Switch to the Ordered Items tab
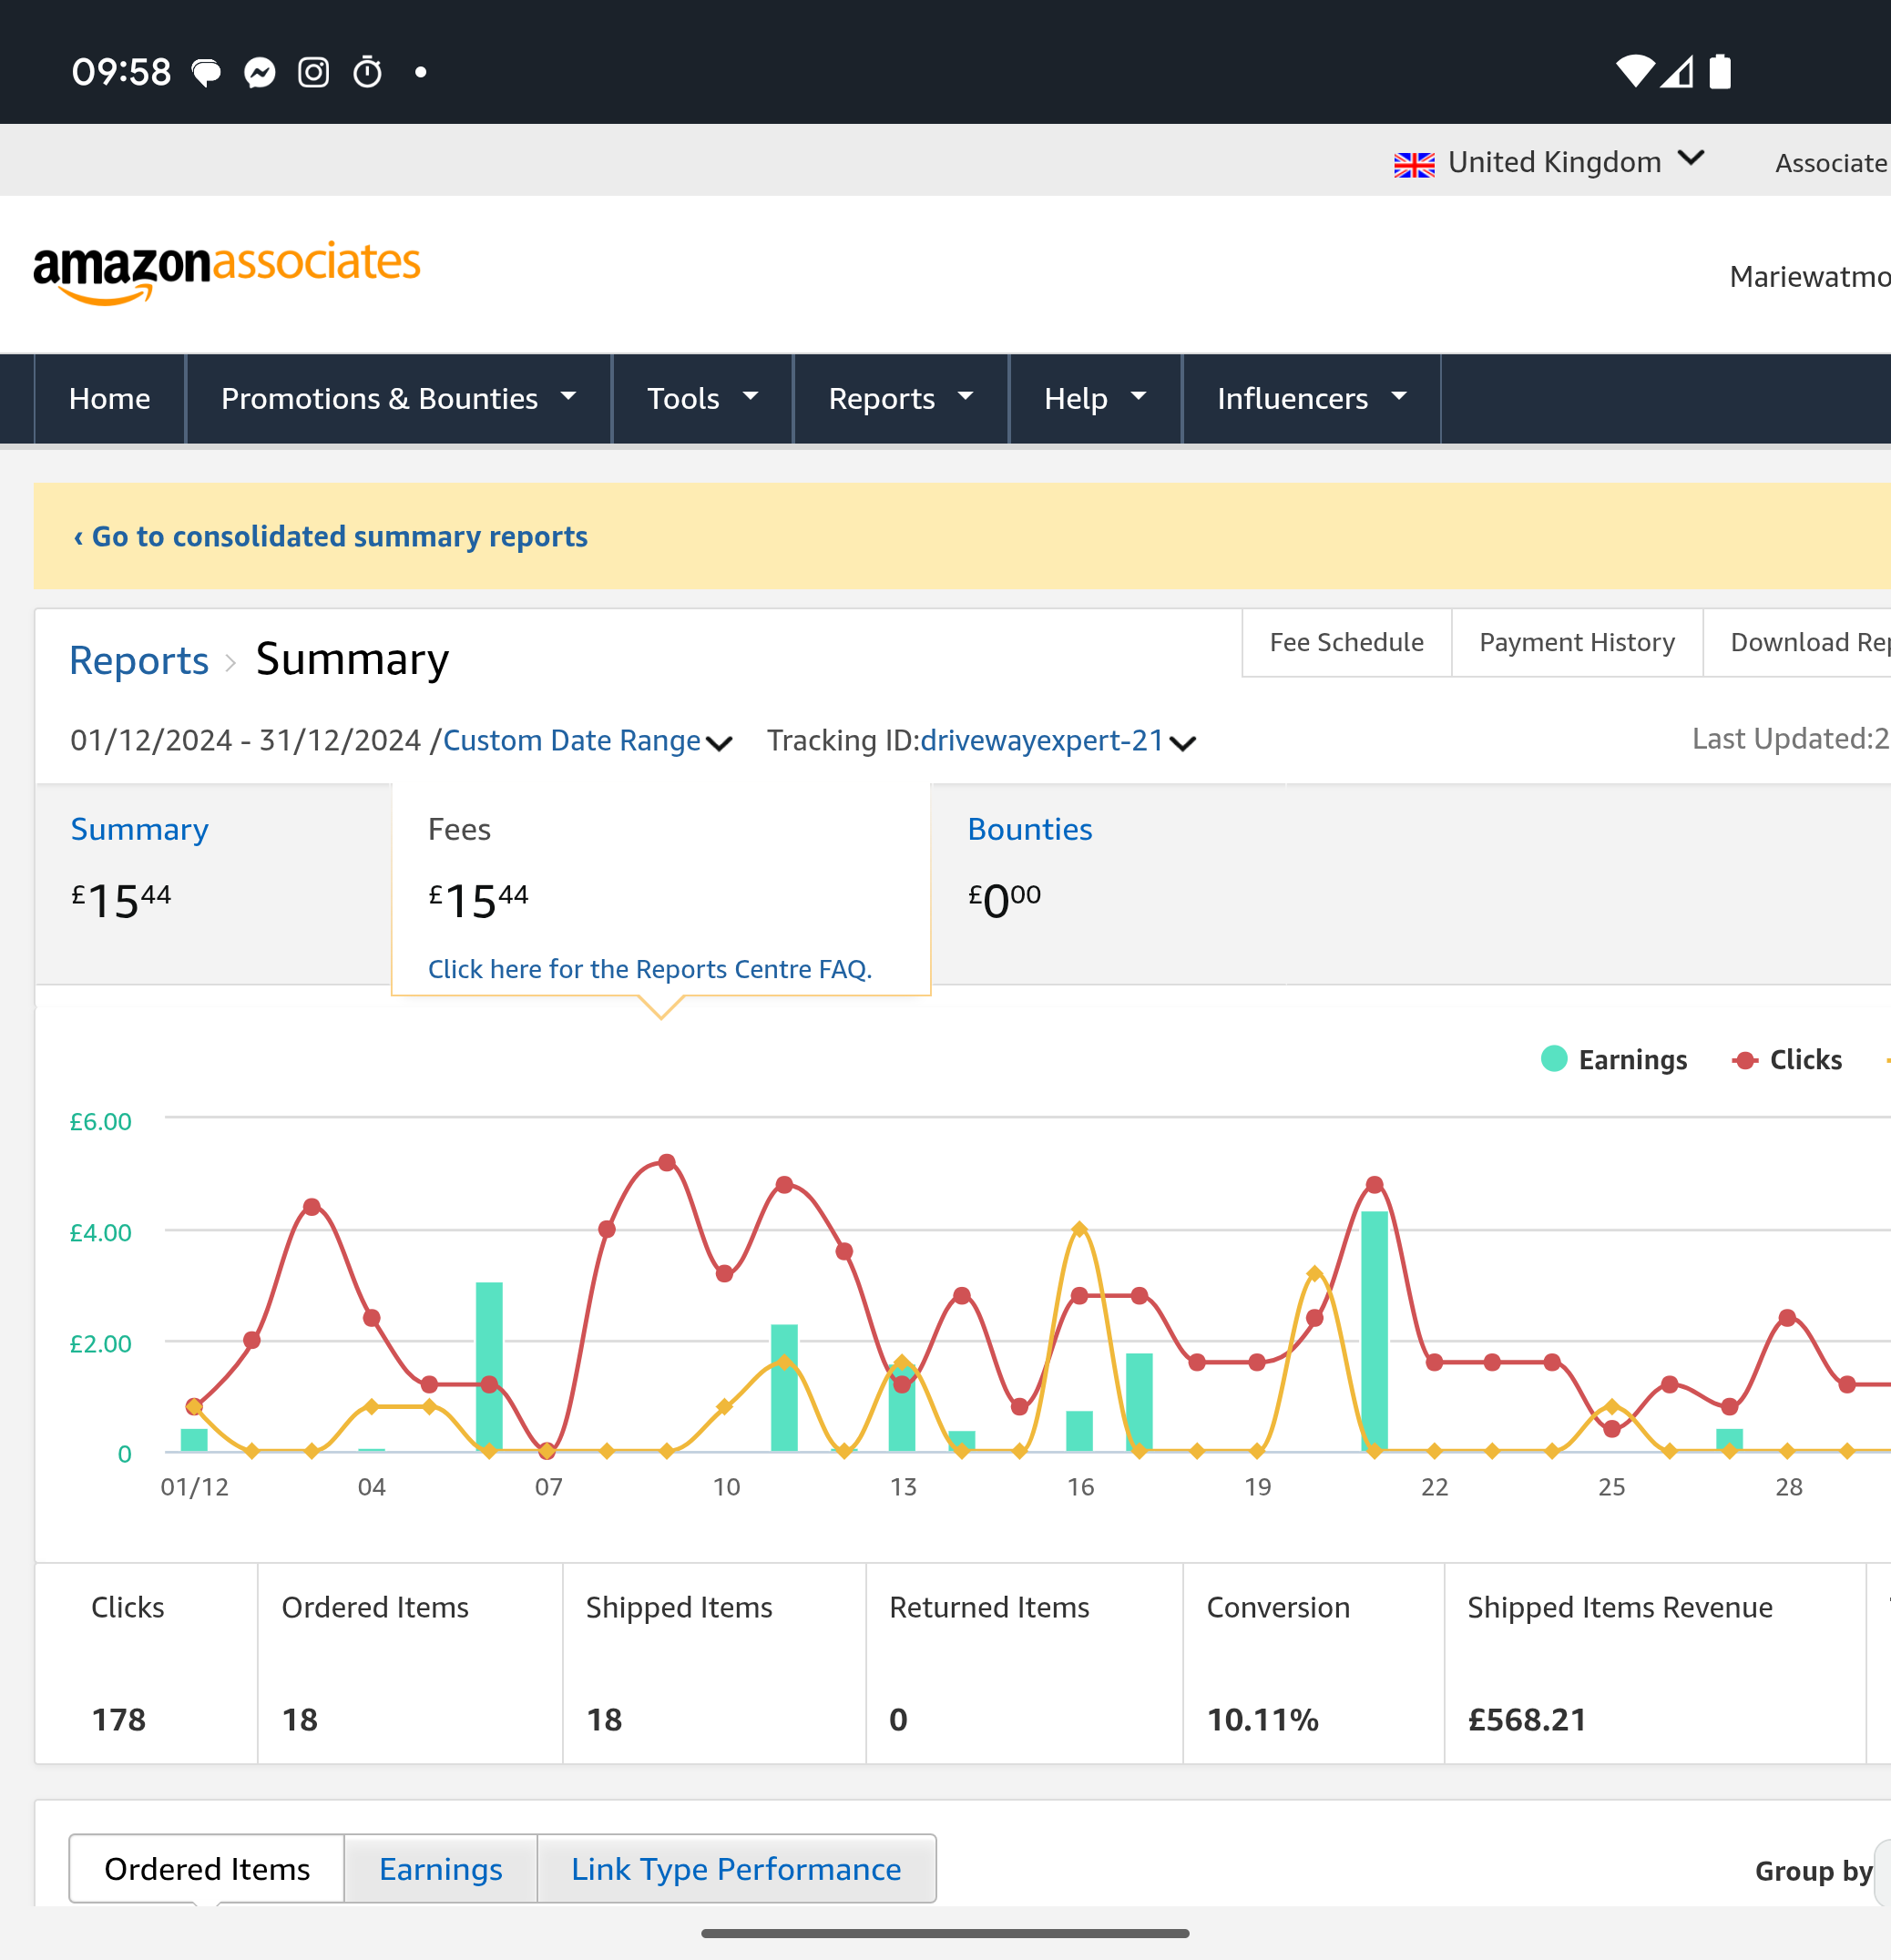 (207, 1868)
